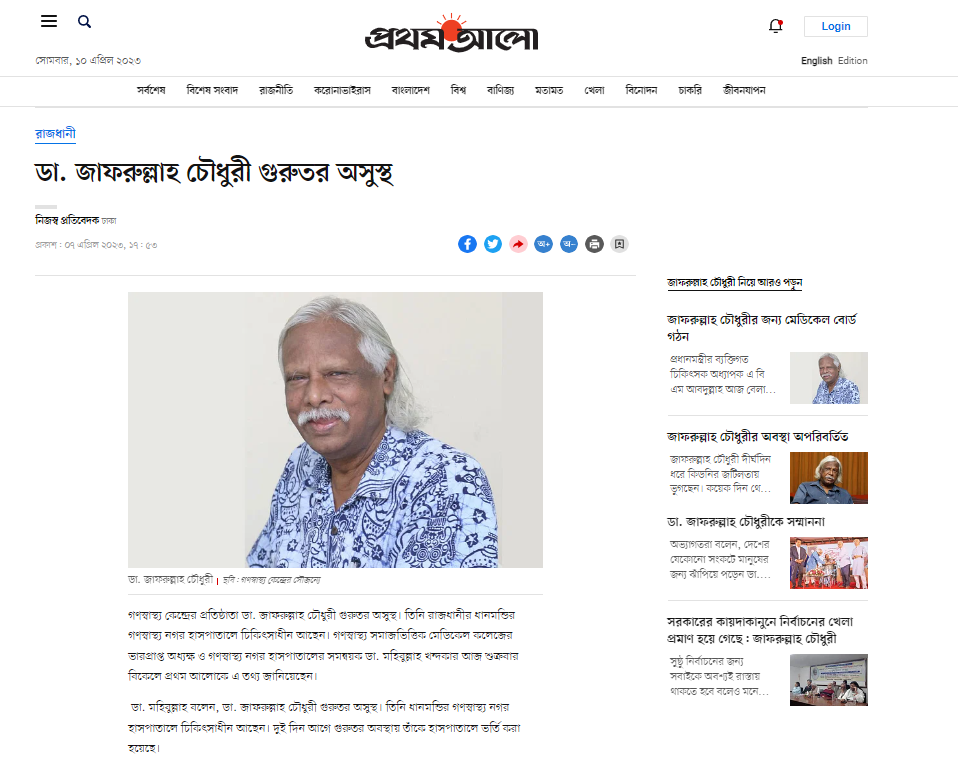Go to the বাণিজ্য section
This screenshot has height=759, width=958.
(500, 90)
